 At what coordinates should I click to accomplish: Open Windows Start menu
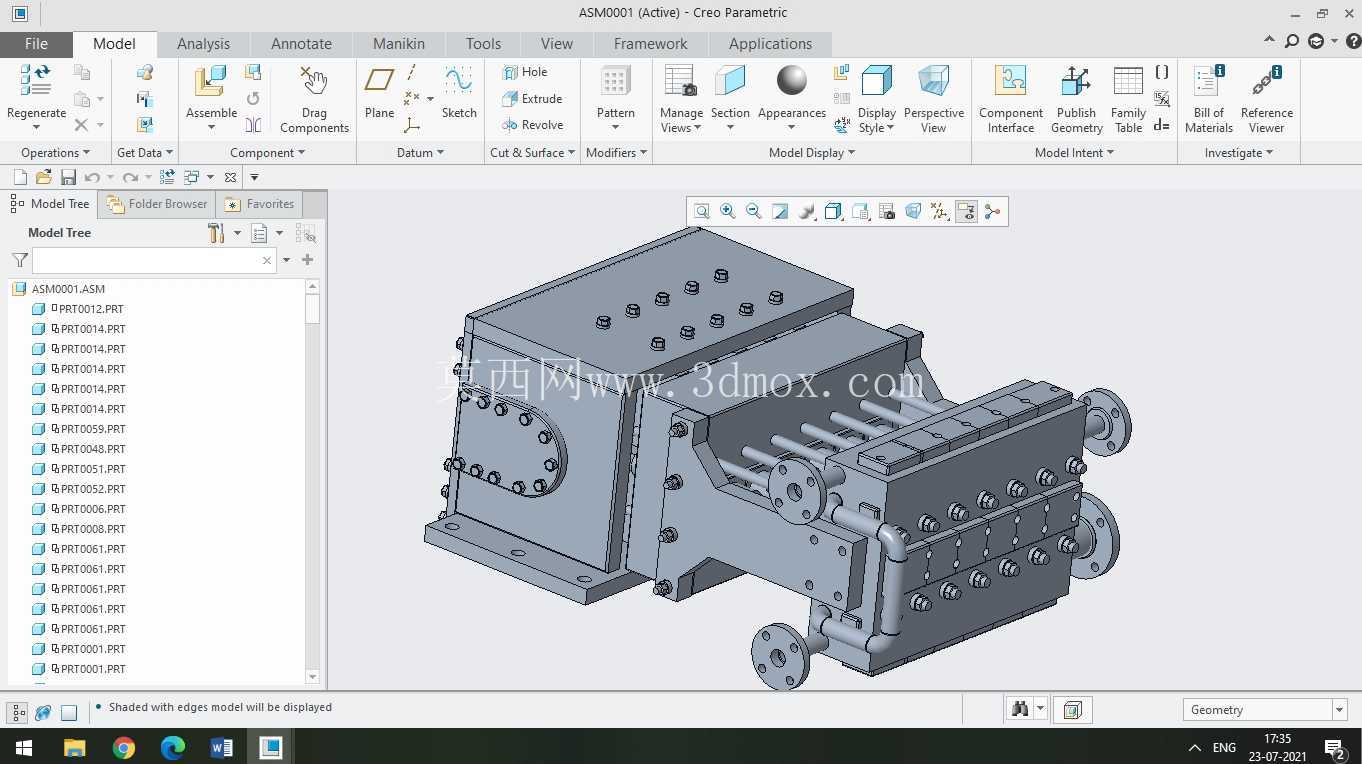pos(24,748)
